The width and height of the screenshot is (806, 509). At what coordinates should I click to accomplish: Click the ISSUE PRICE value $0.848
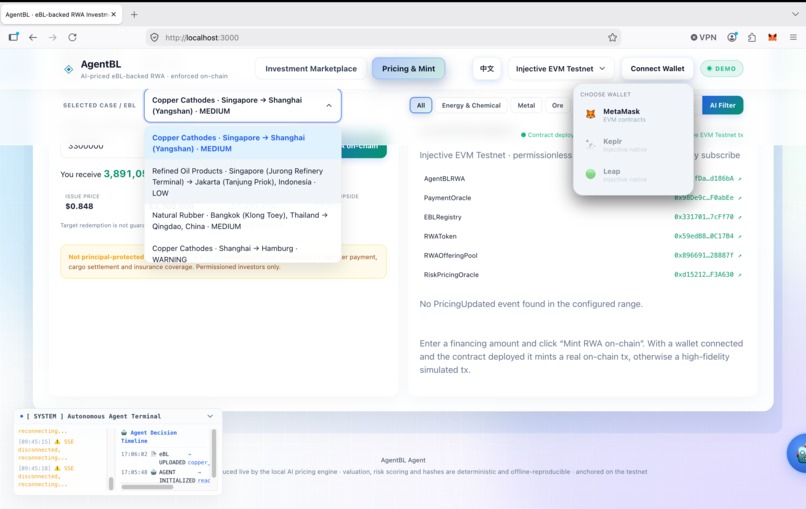(x=79, y=206)
